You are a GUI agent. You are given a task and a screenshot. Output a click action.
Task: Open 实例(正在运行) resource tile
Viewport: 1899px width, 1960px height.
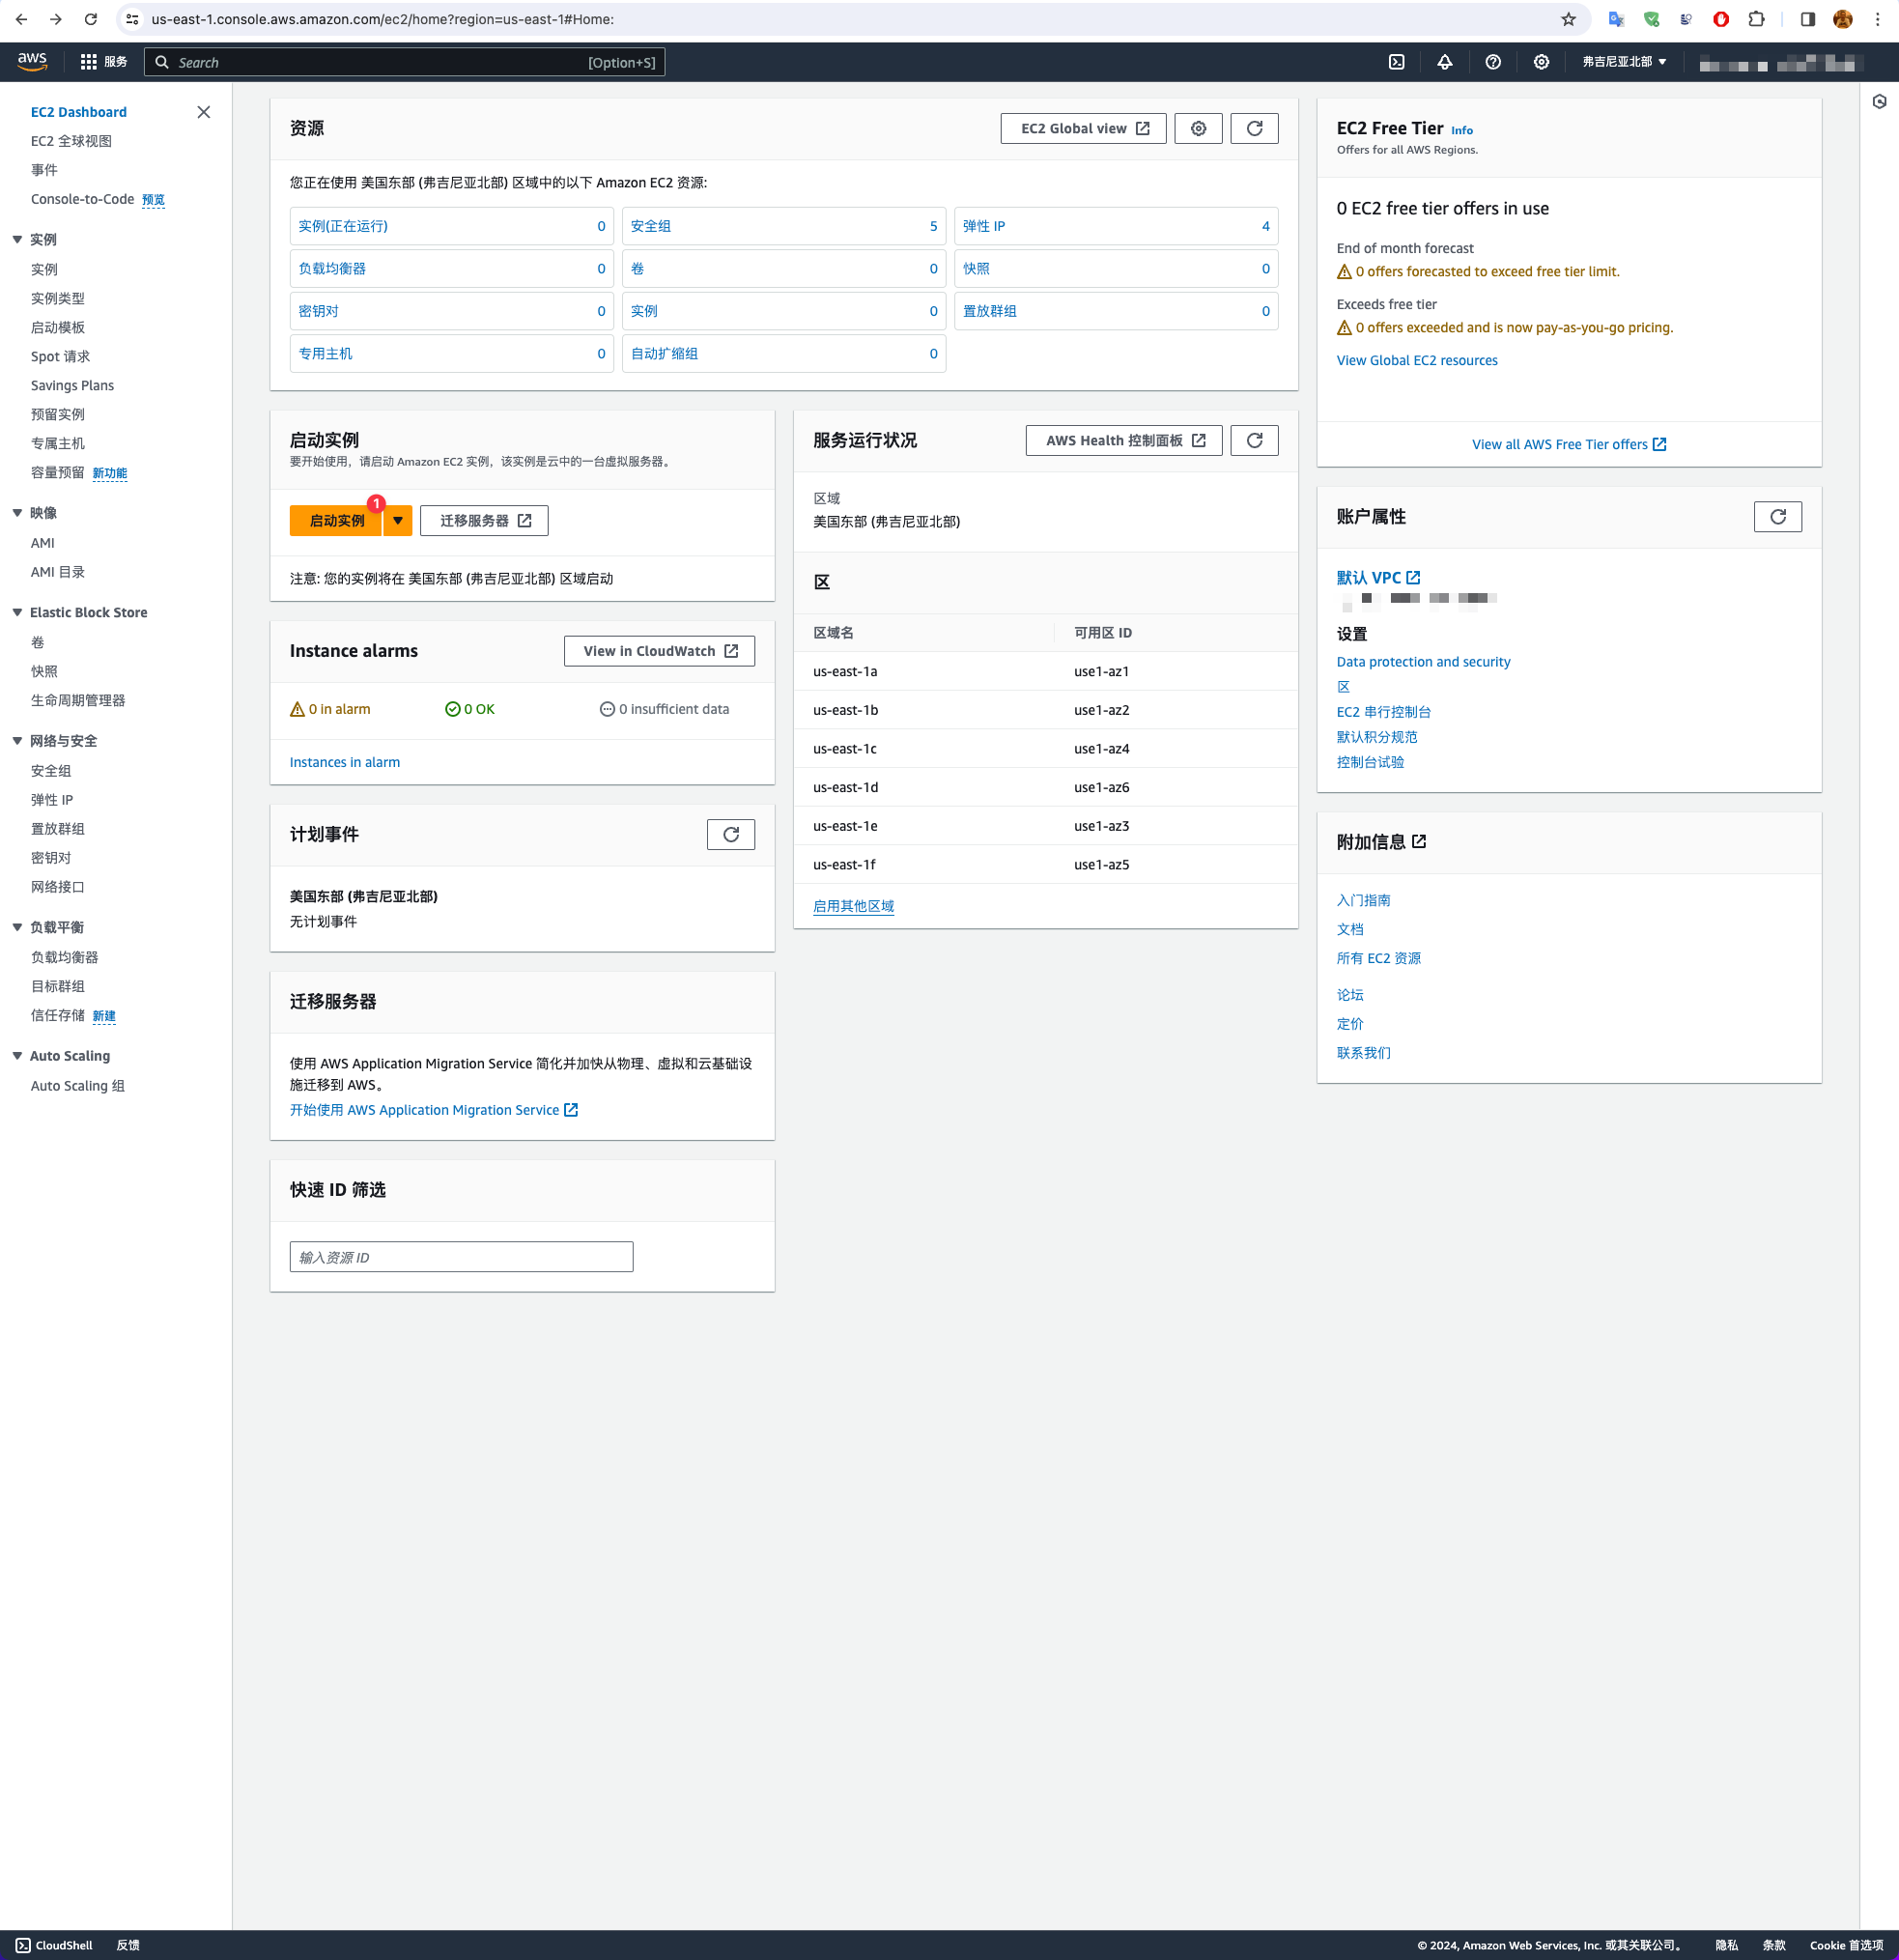coord(452,226)
